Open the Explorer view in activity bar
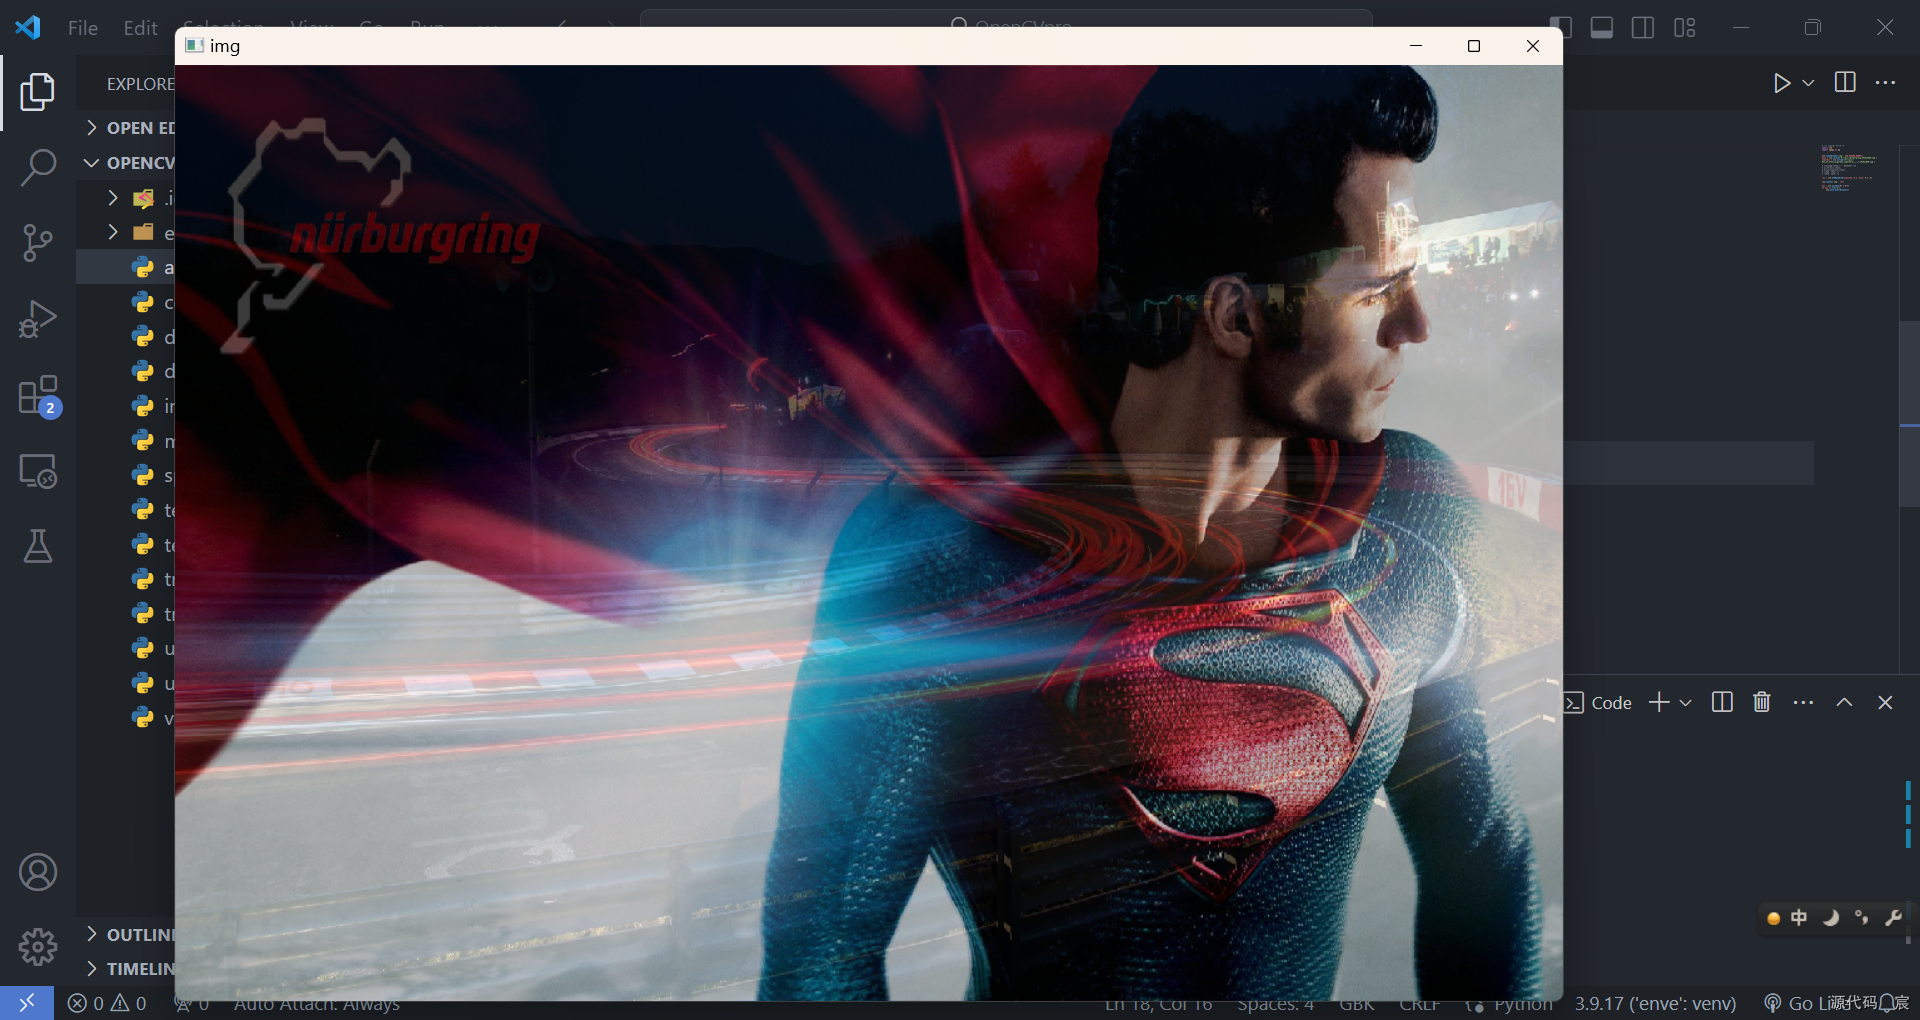Image resolution: width=1920 pixels, height=1020 pixels. (x=38, y=92)
